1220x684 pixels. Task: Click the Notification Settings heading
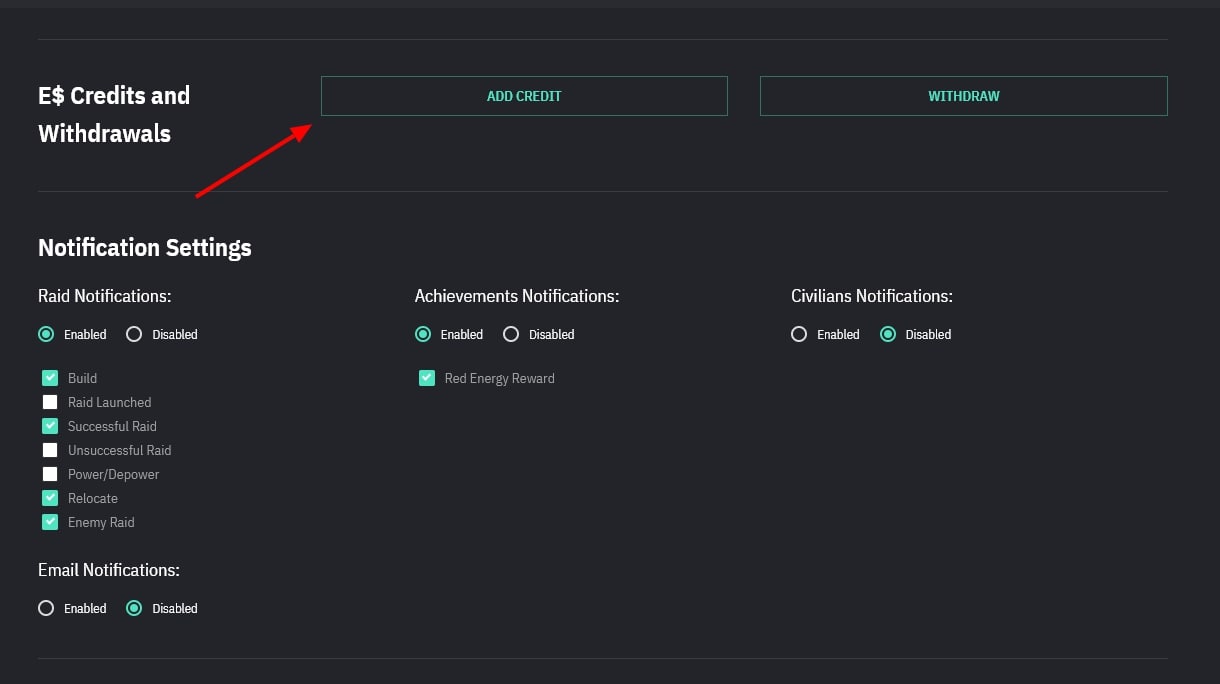click(145, 248)
